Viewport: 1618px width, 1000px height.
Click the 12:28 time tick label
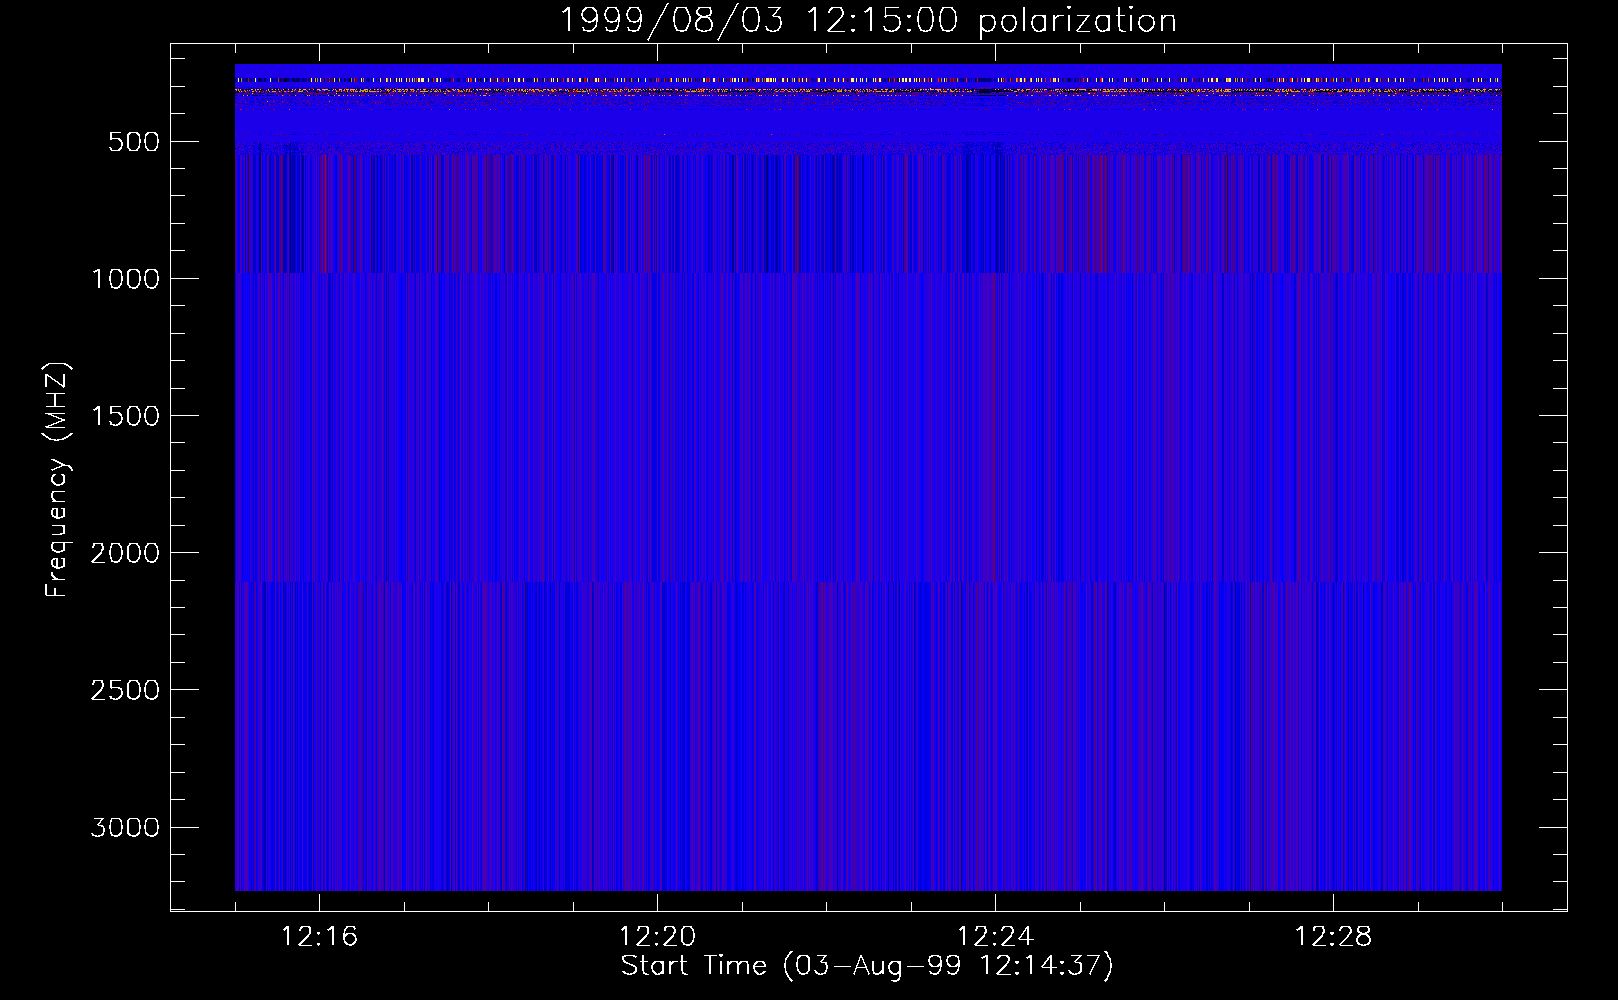1333,937
